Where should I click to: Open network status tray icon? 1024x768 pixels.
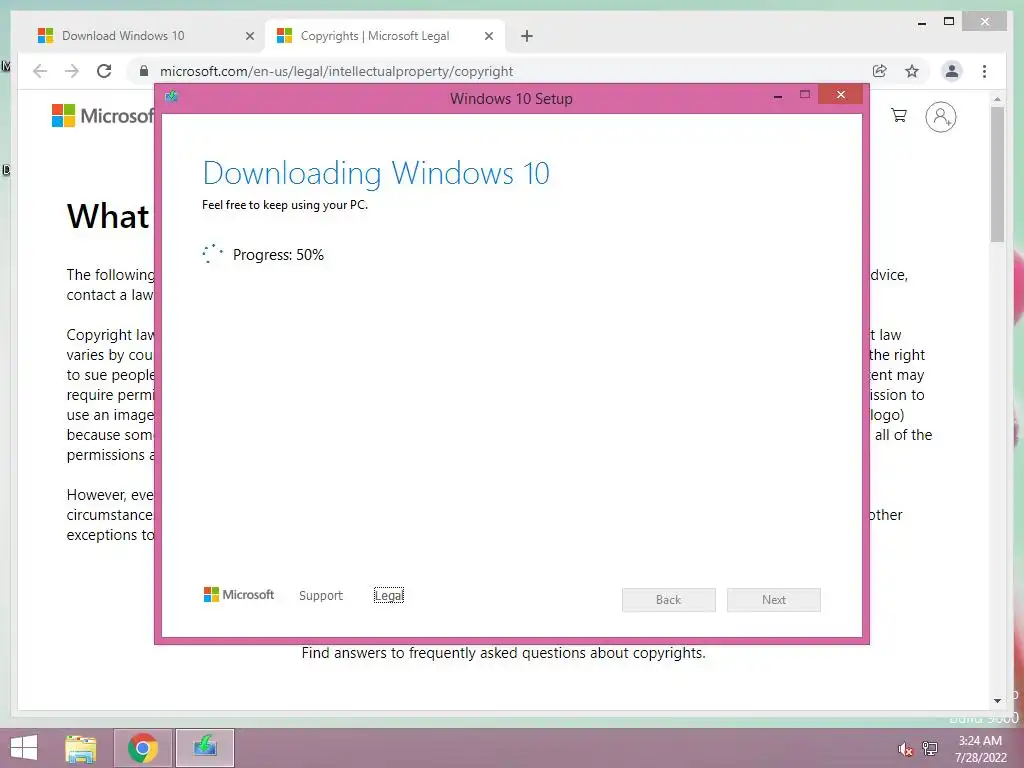(930, 748)
